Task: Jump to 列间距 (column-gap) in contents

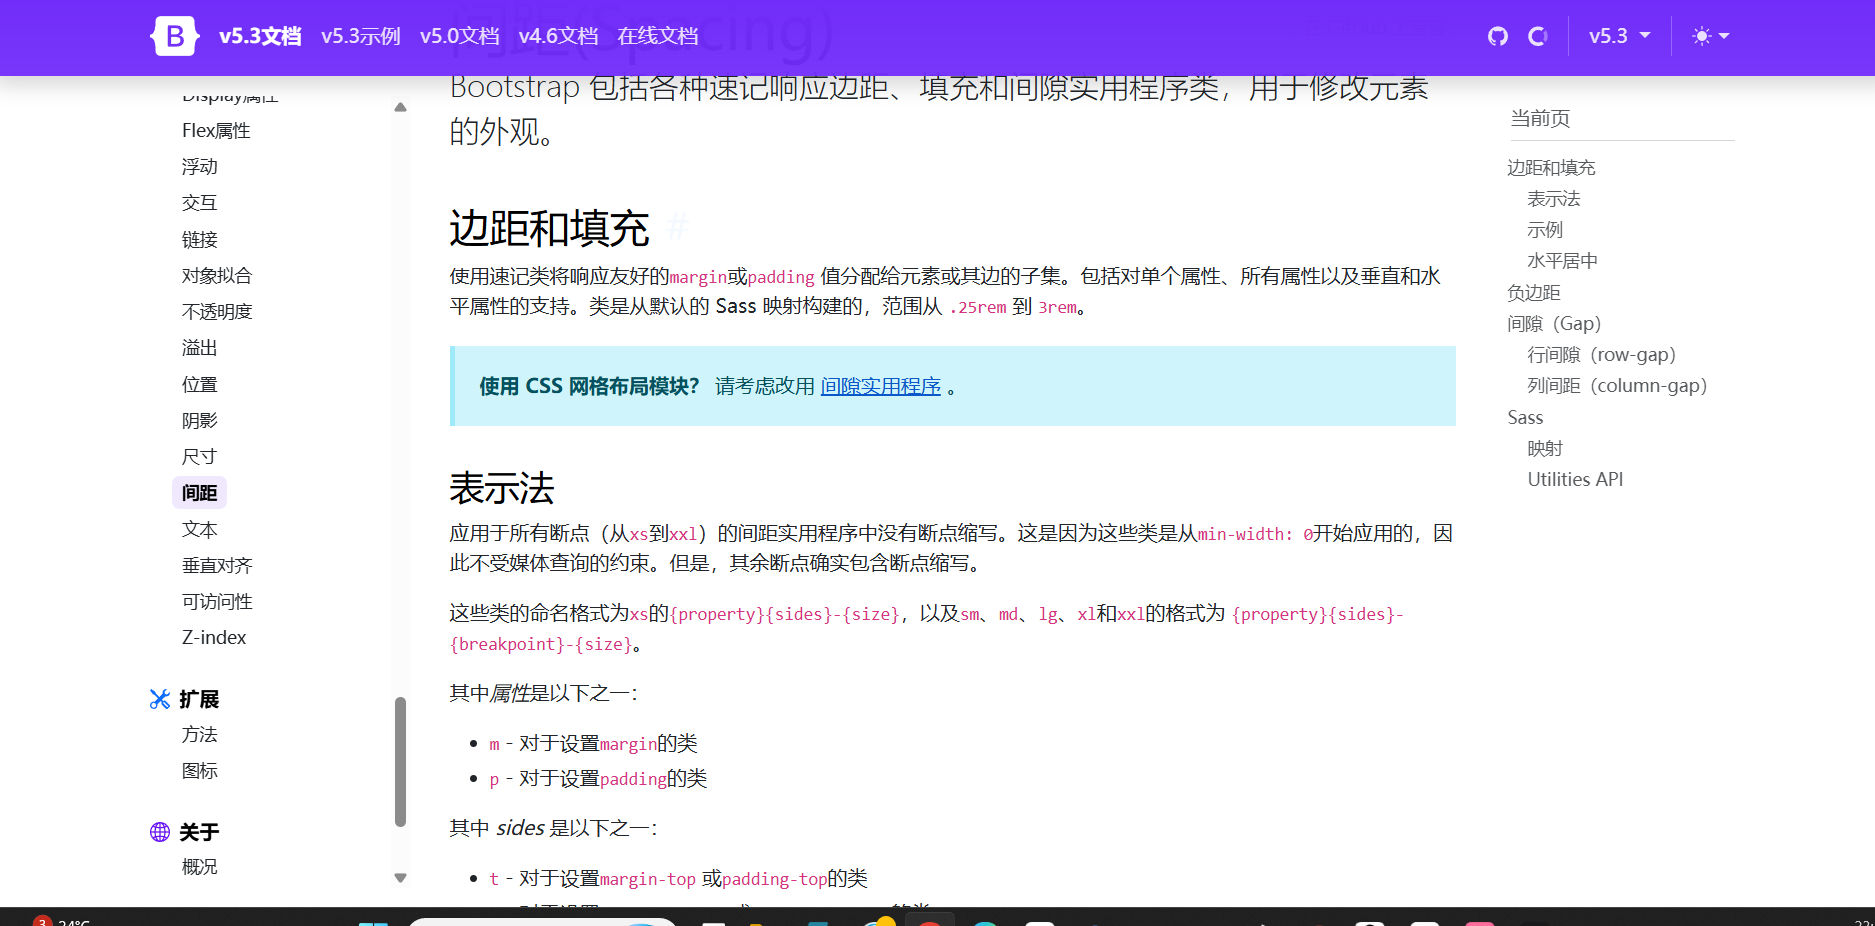Action: (x=1617, y=386)
